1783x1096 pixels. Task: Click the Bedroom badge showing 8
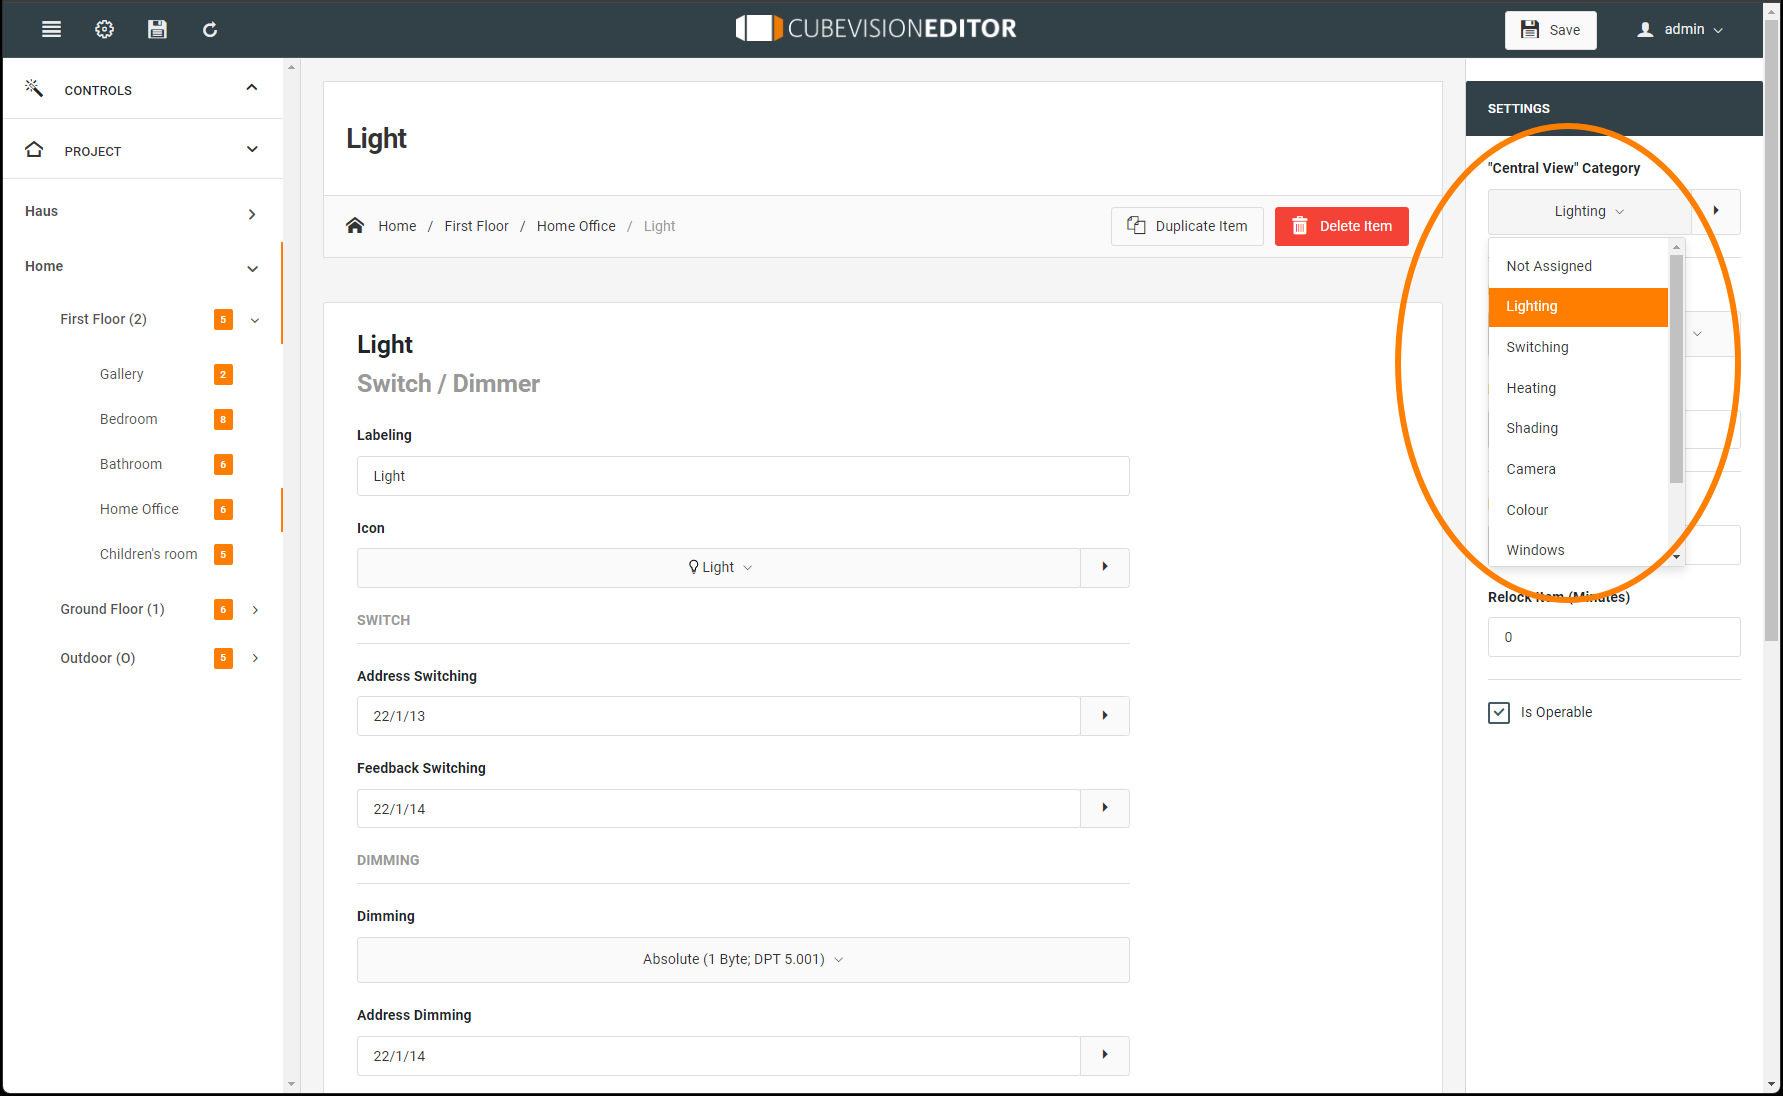coord(223,419)
